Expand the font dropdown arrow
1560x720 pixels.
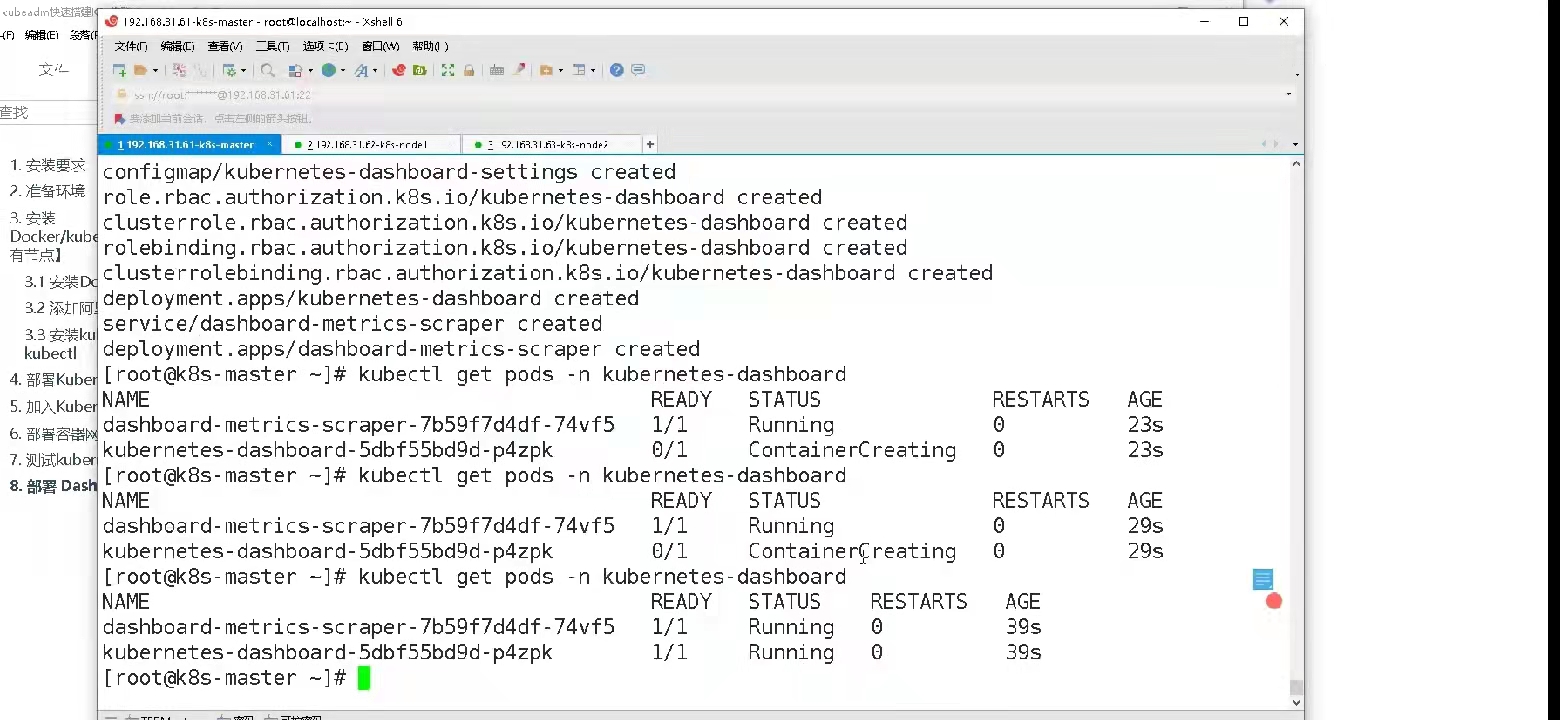375,70
